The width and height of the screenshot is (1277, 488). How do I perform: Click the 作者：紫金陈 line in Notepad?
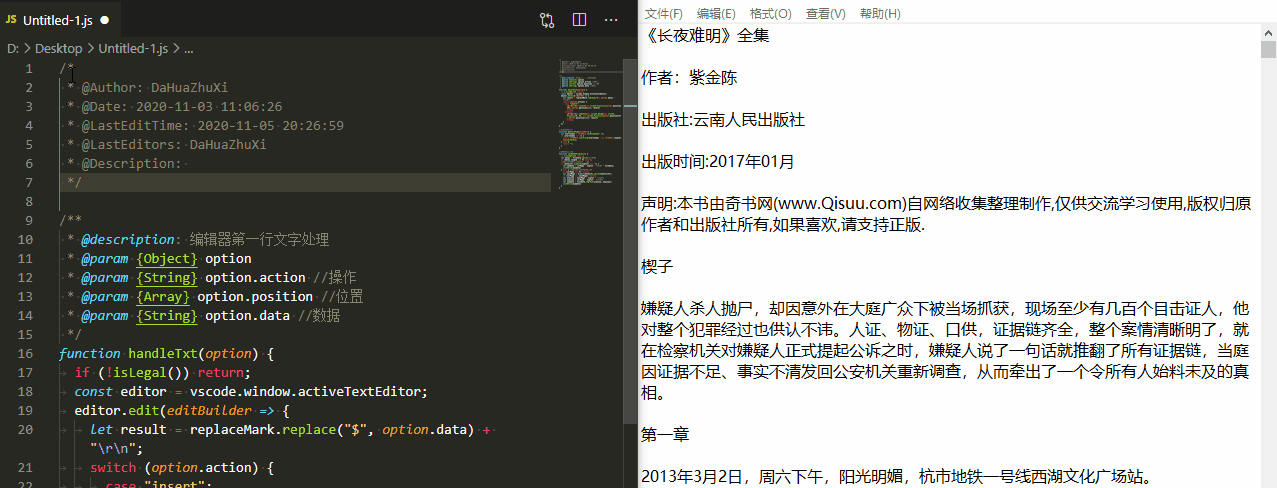tap(689, 78)
